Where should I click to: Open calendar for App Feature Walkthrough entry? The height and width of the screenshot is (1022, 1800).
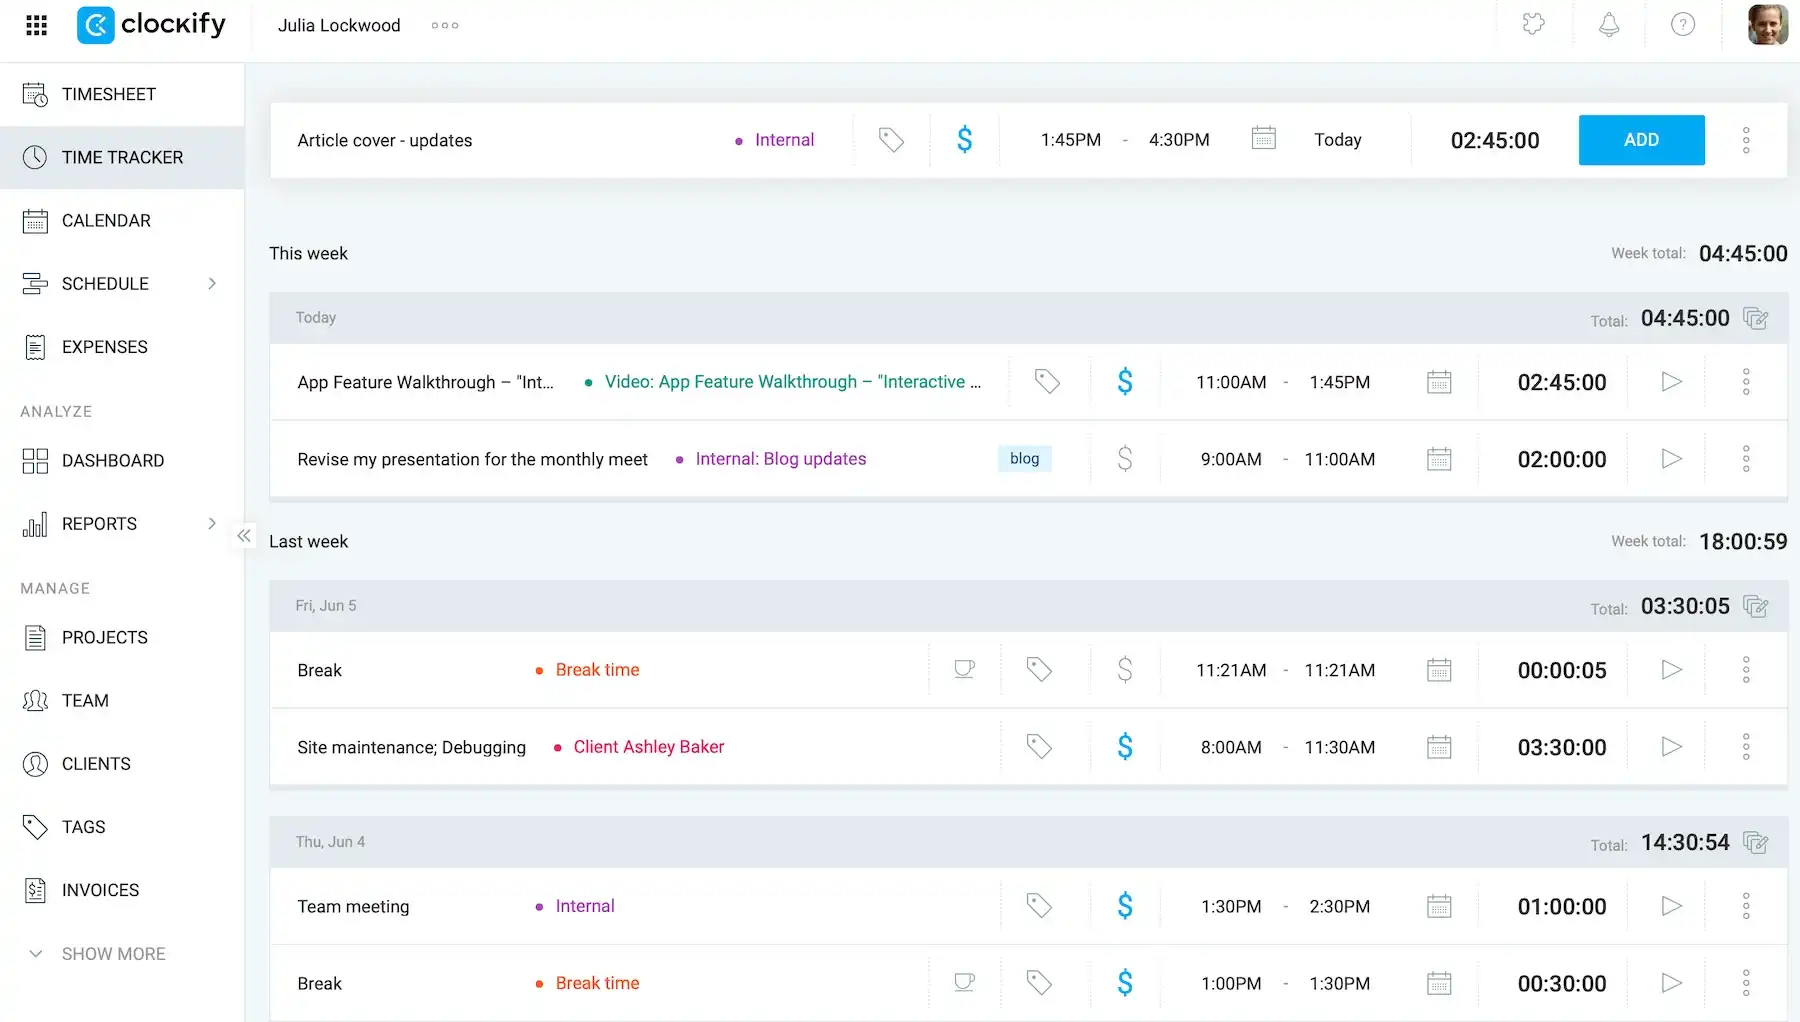click(1439, 381)
